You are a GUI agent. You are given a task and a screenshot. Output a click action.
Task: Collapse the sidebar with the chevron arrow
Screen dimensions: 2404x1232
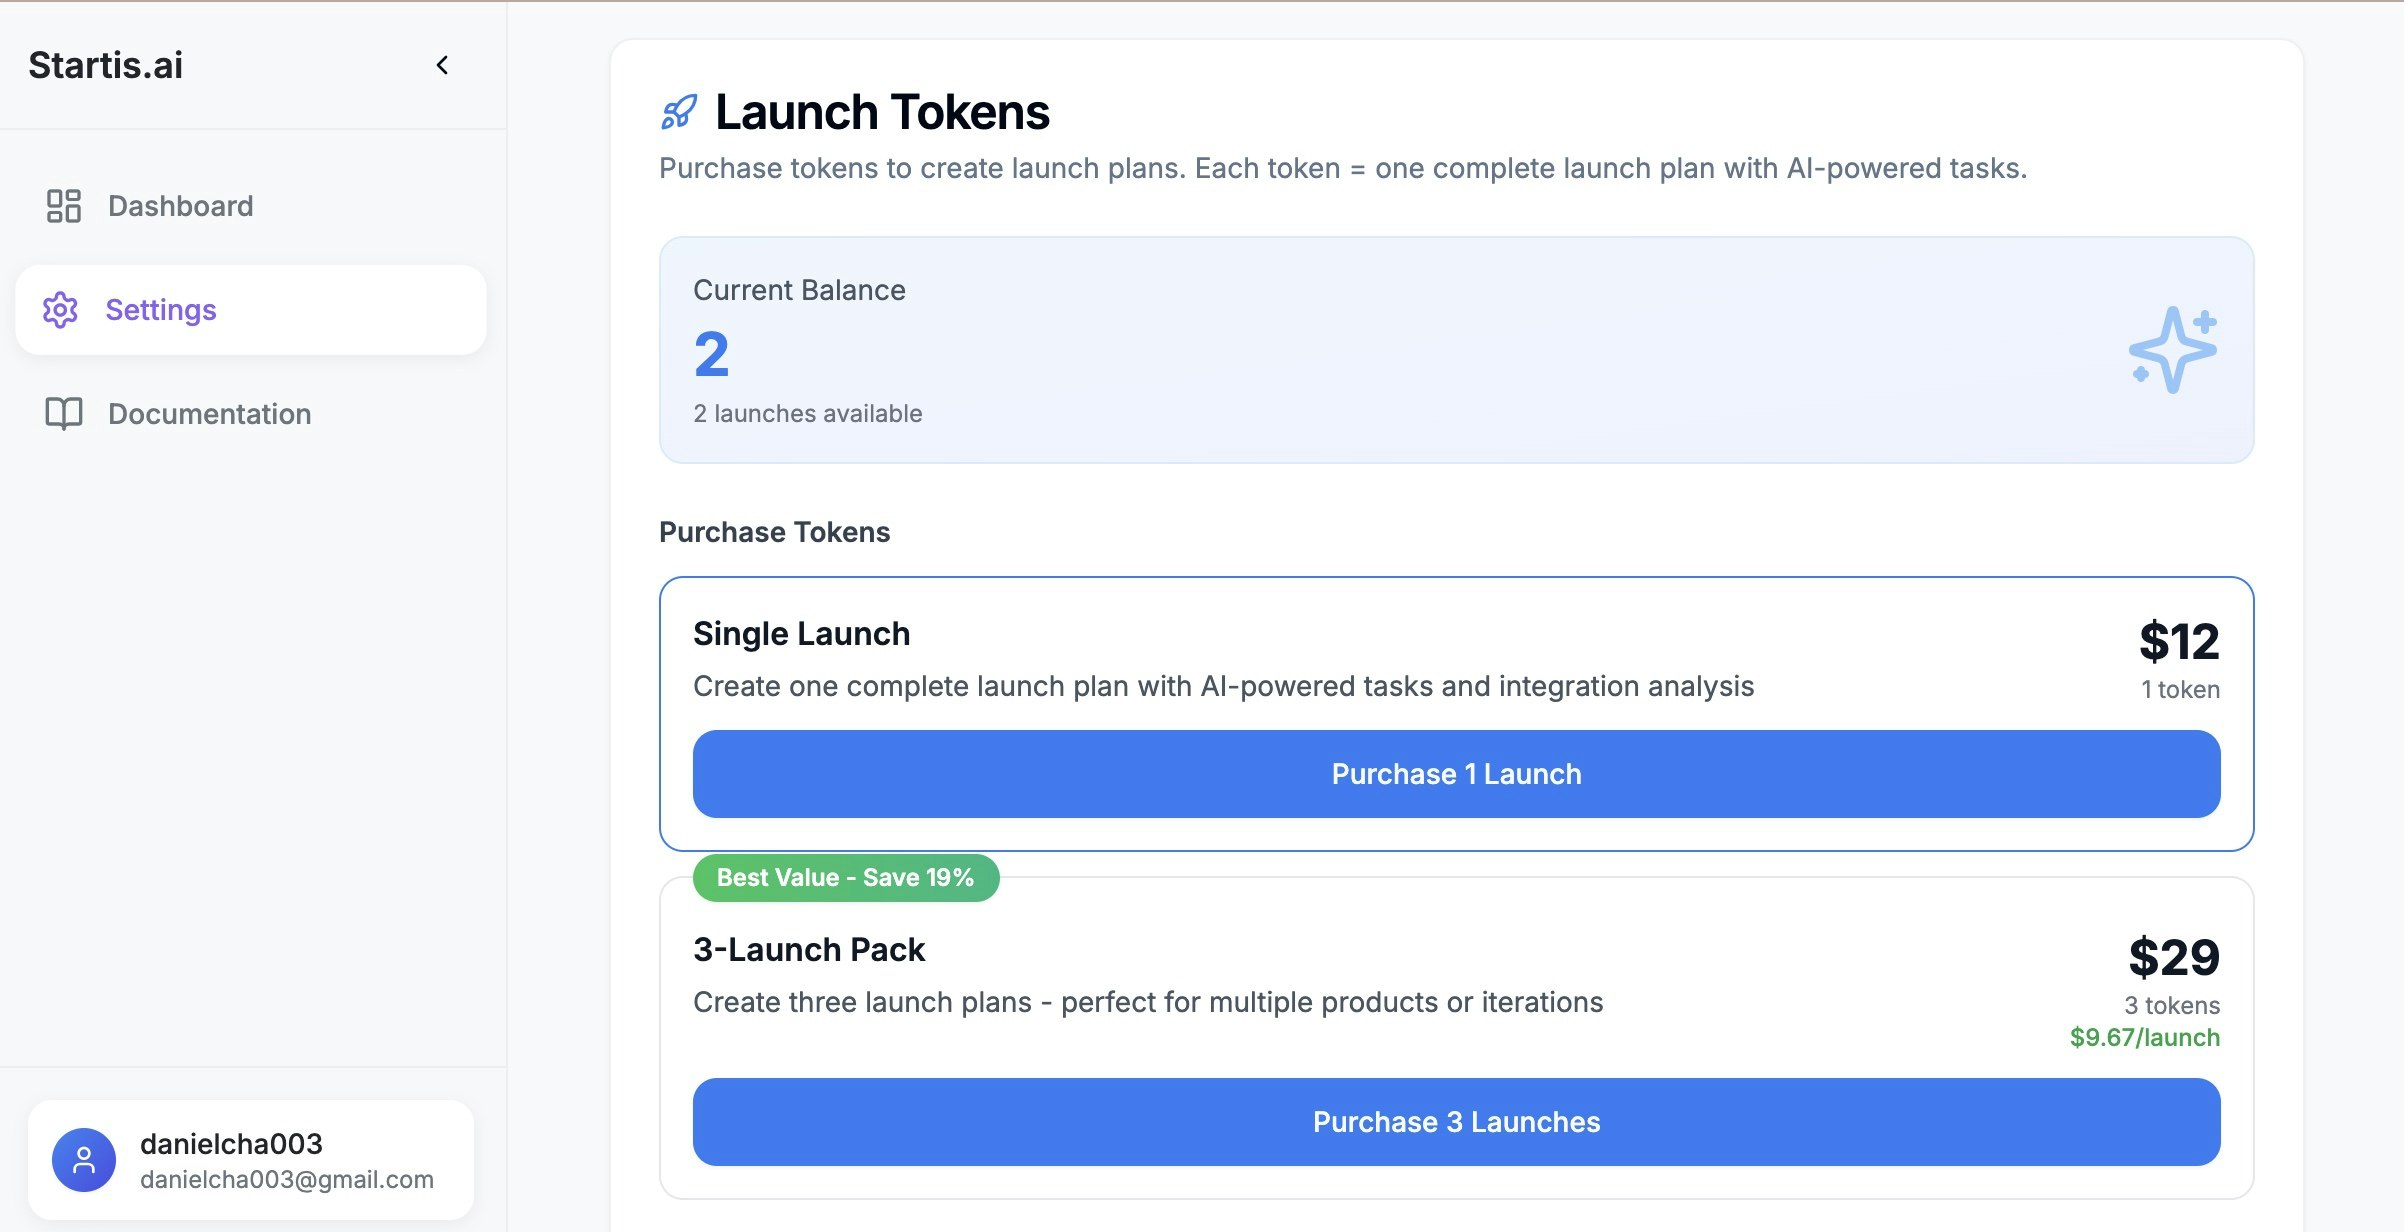click(441, 66)
